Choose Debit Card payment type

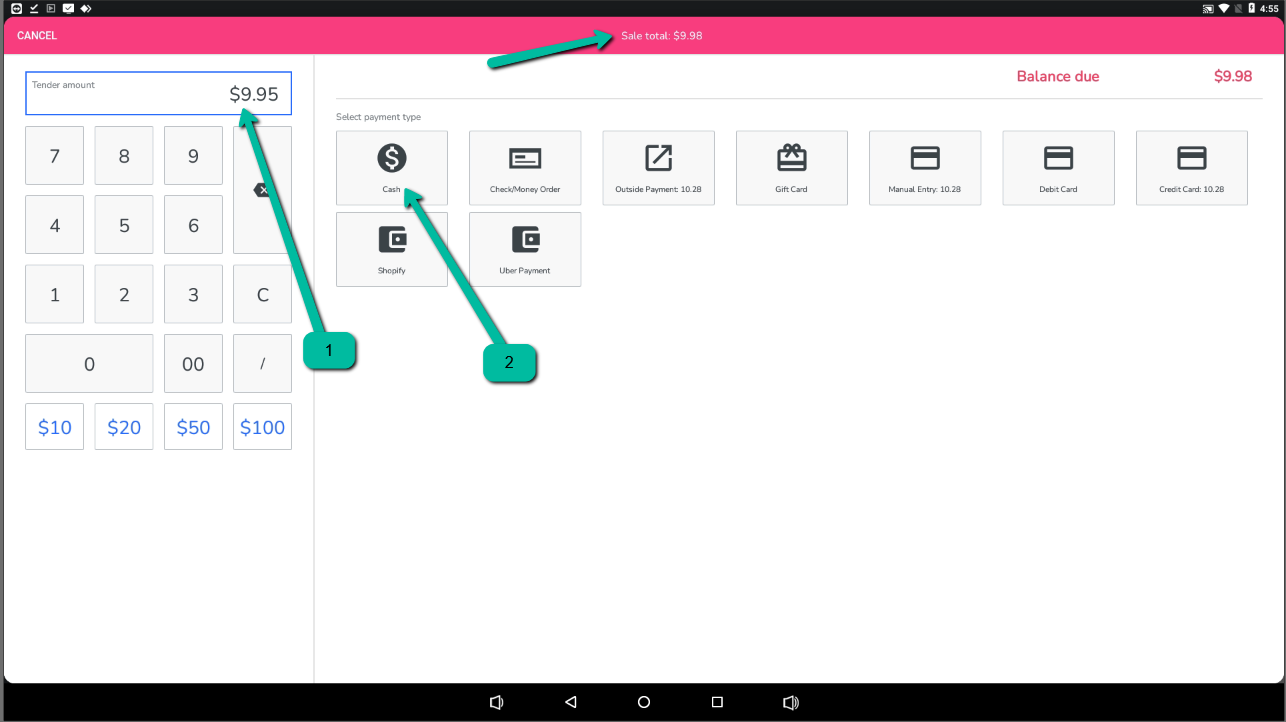(1058, 167)
